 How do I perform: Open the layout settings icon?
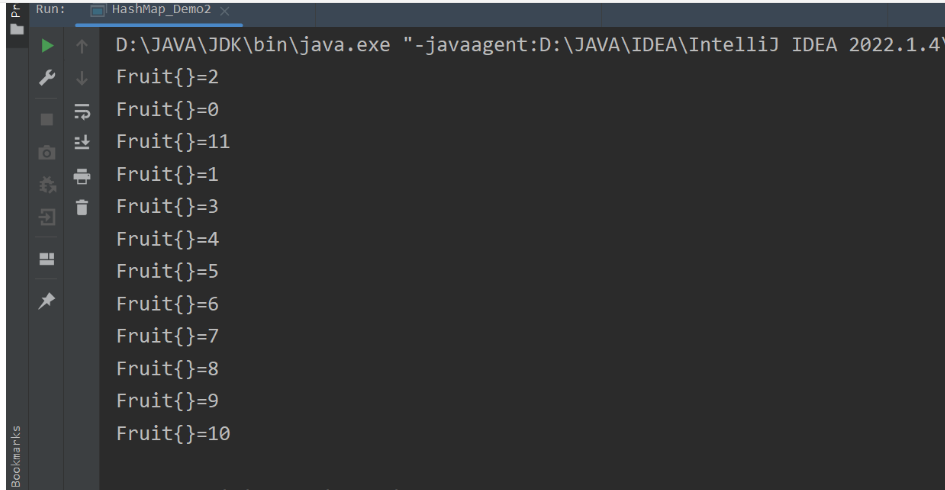[47, 259]
